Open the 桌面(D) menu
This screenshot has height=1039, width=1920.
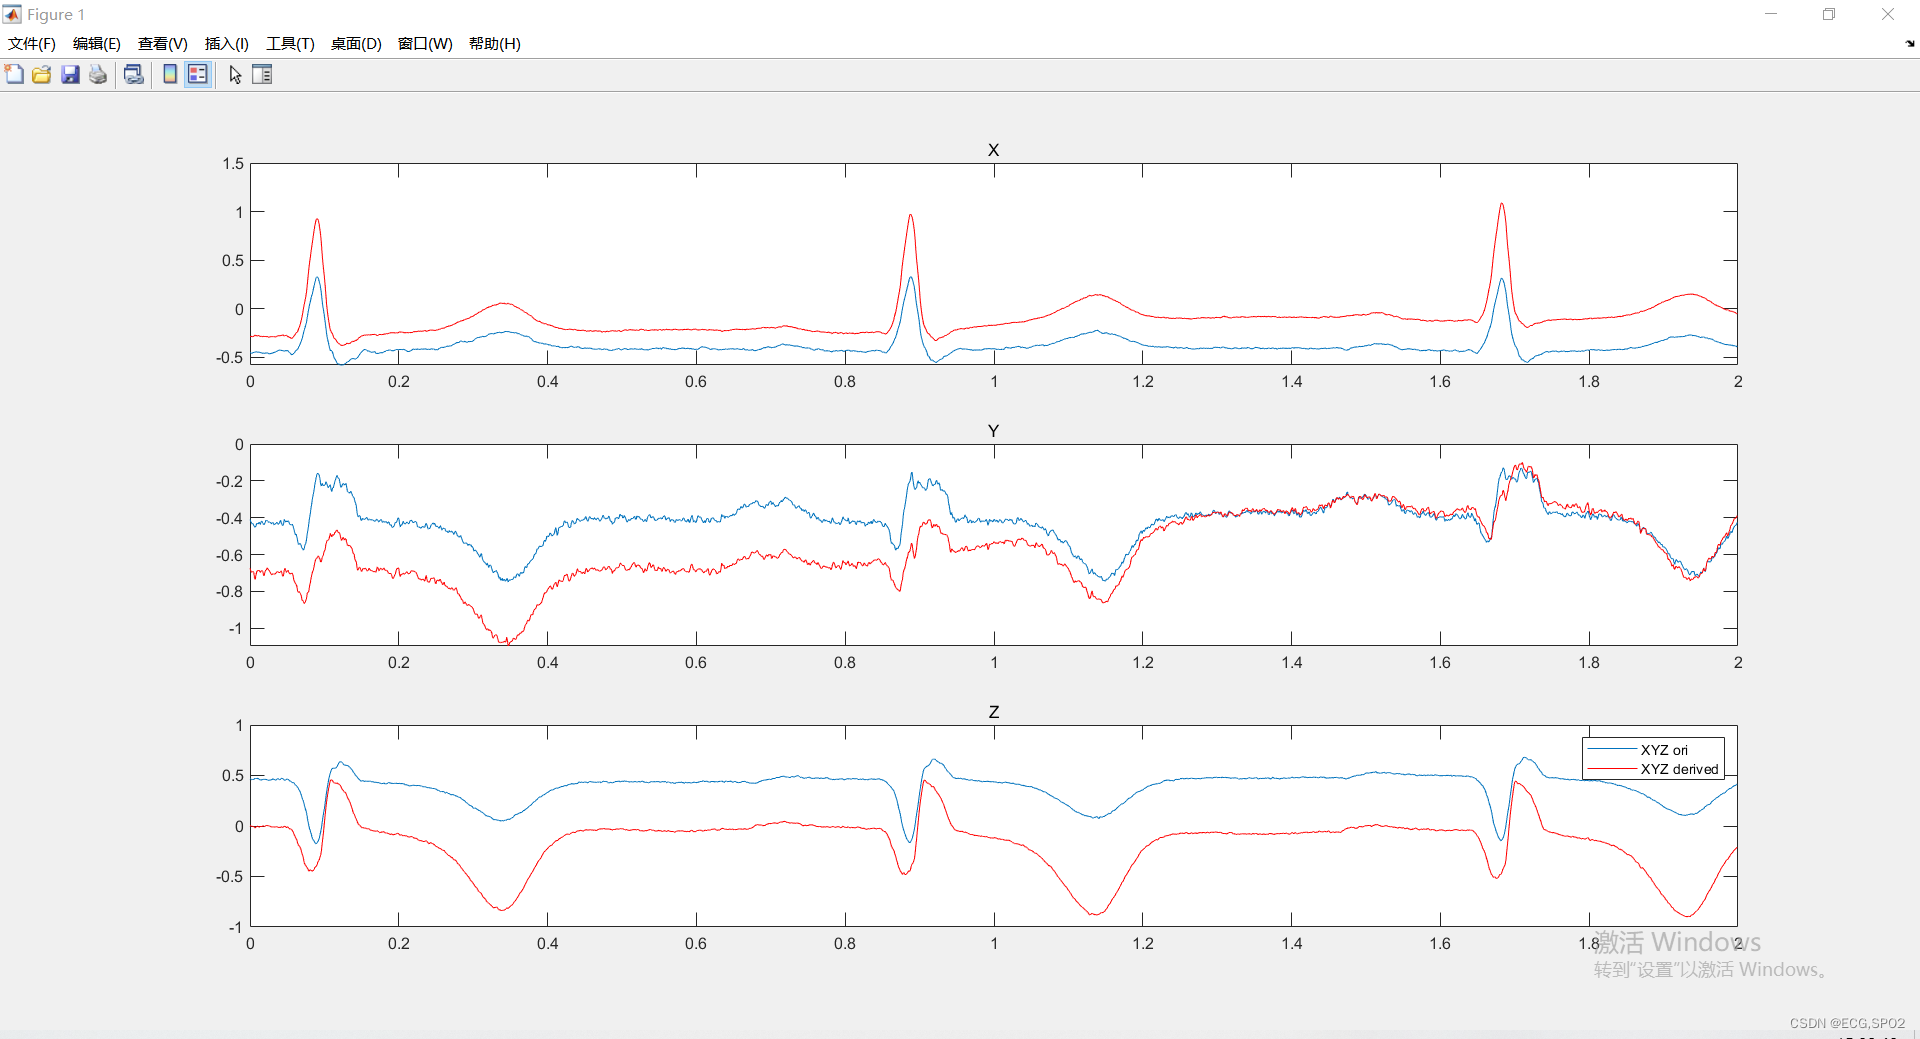[x=356, y=43]
